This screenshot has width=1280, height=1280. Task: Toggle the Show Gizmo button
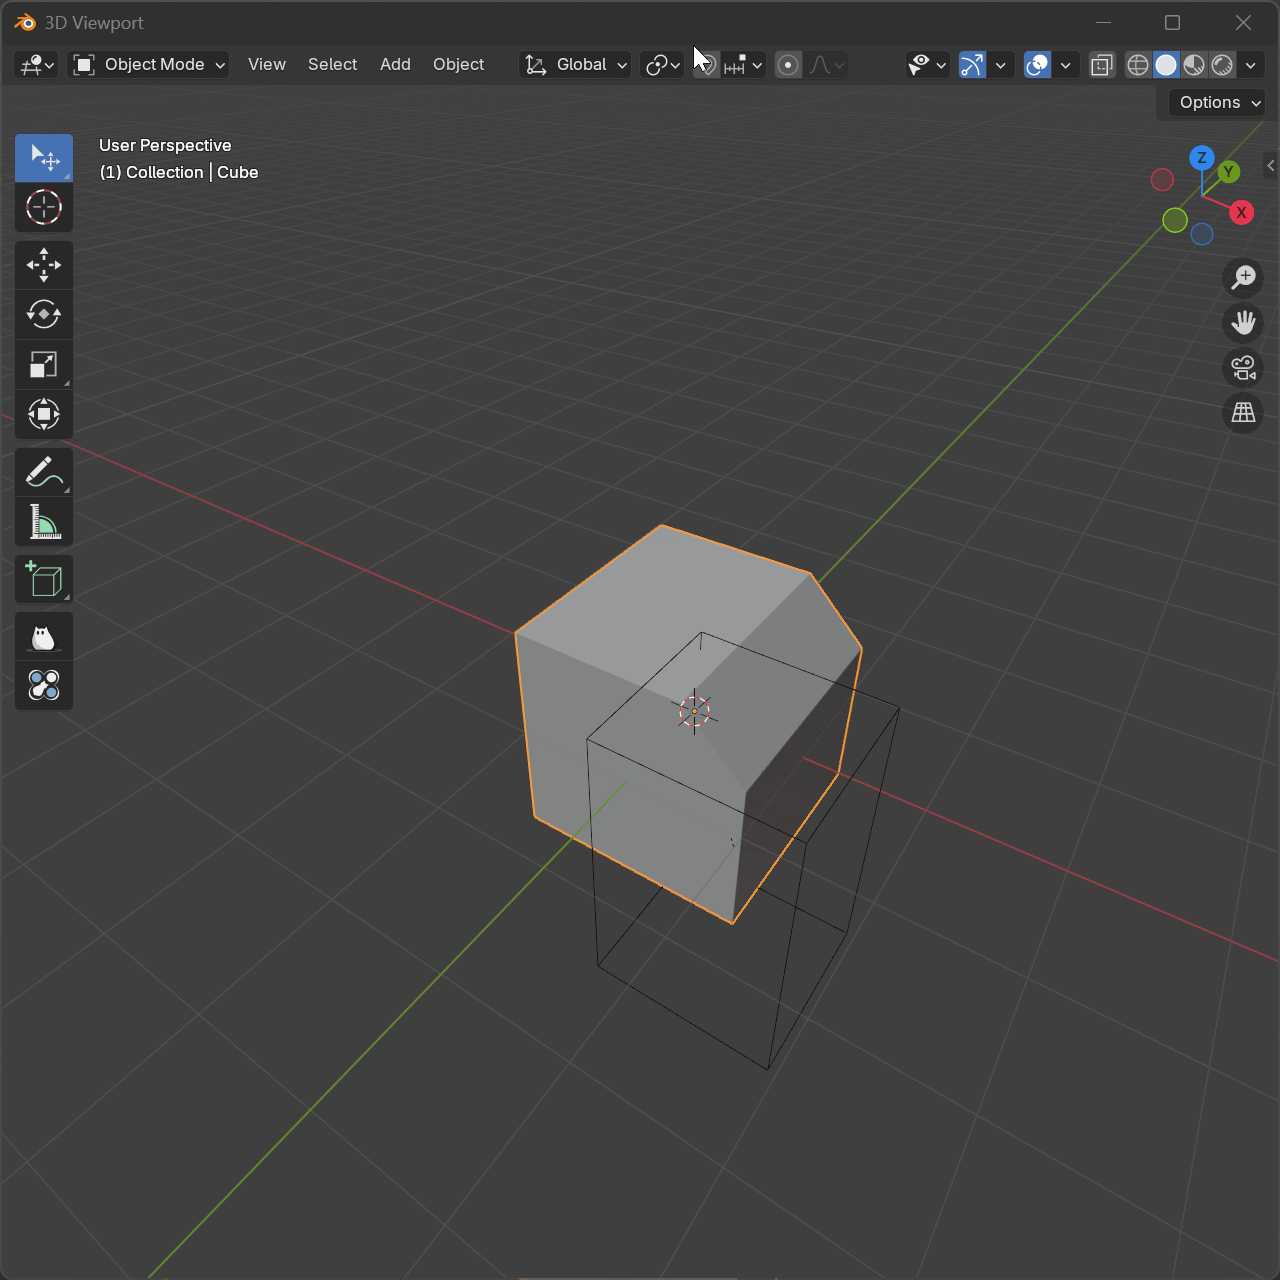970,64
